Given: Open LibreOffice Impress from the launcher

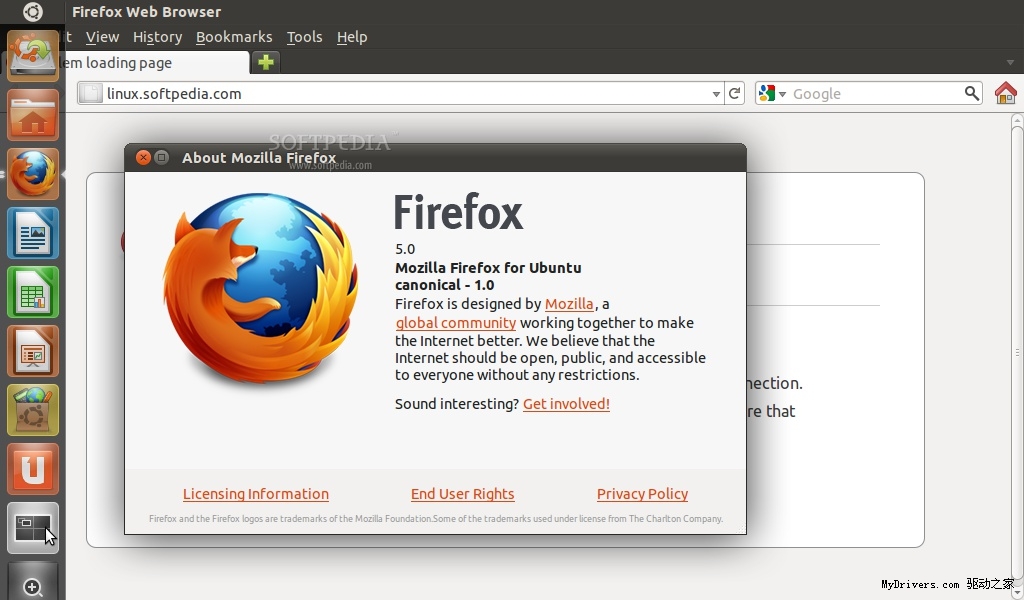Looking at the screenshot, I should [33, 351].
